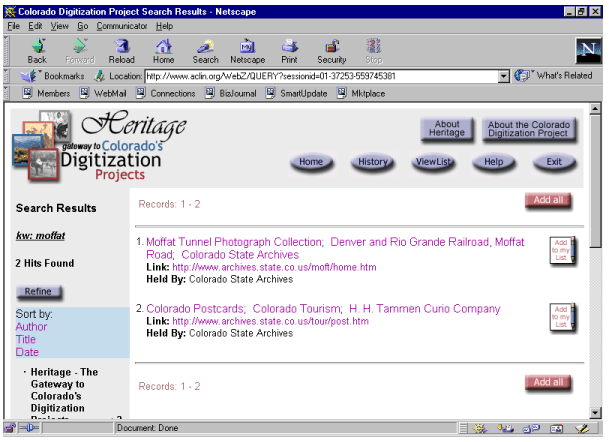The height and width of the screenshot is (442, 609).
Task: Open the Members personal toolbar bookmark
Action: point(47,93)
